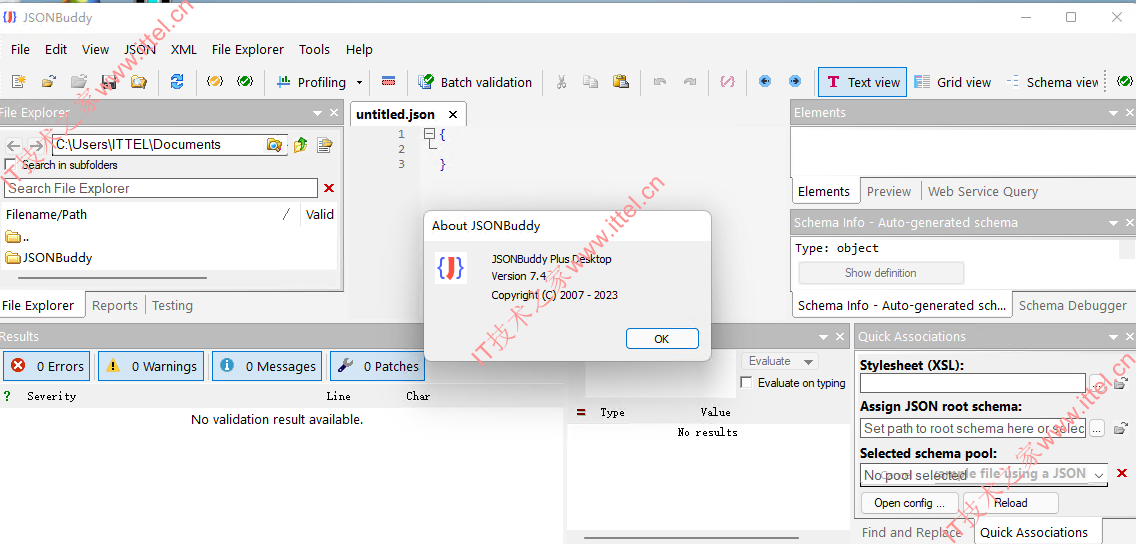This screenshot has width=1136, height=544.
Task: Click the Search File Explorer input field
Action: pos(161,188)
